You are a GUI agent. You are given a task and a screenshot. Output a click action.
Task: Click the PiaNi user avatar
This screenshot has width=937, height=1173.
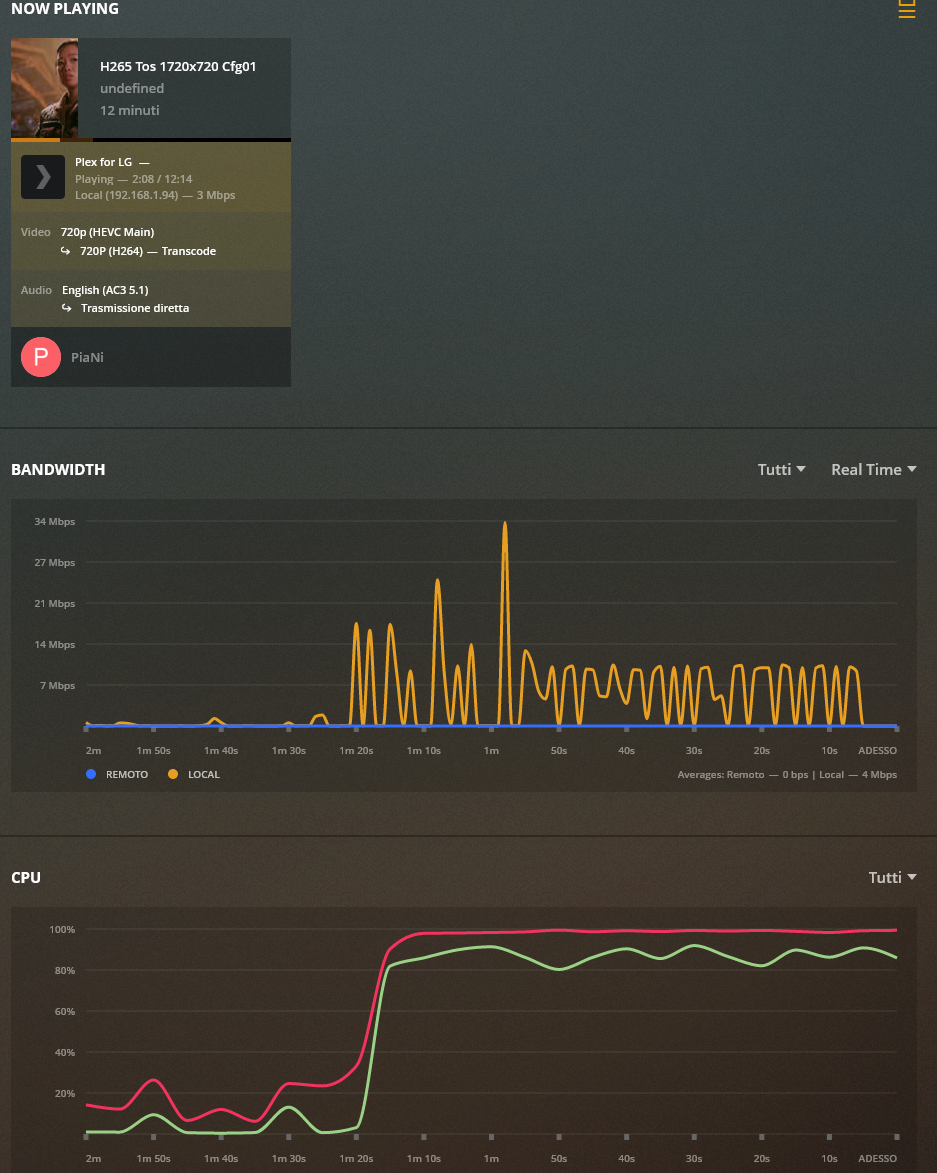point(41,357)
